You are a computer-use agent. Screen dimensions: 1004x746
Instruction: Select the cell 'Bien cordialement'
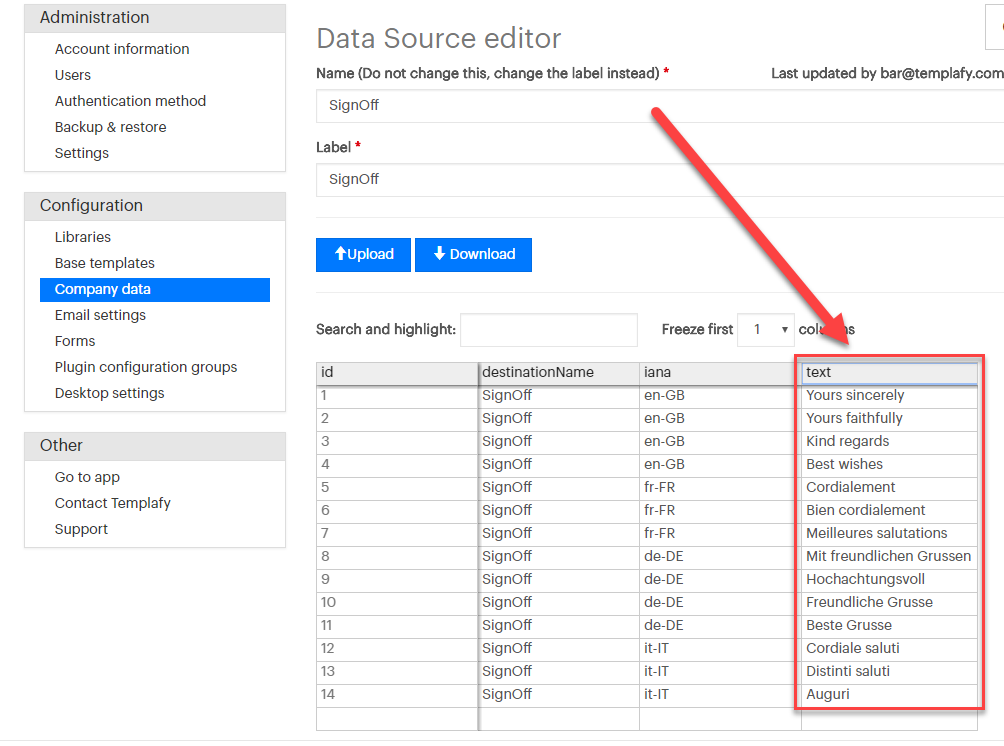pyautogui.click(x=889, y=511)
